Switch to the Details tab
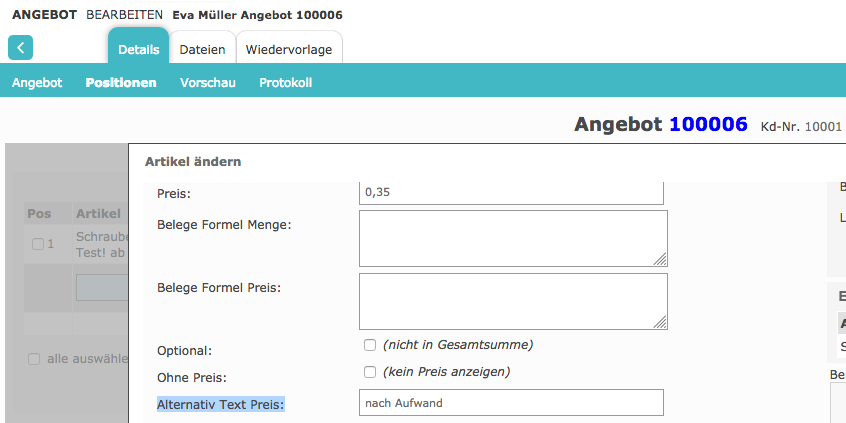This screenshot has height=423, width=846. [x=138, y=50]
